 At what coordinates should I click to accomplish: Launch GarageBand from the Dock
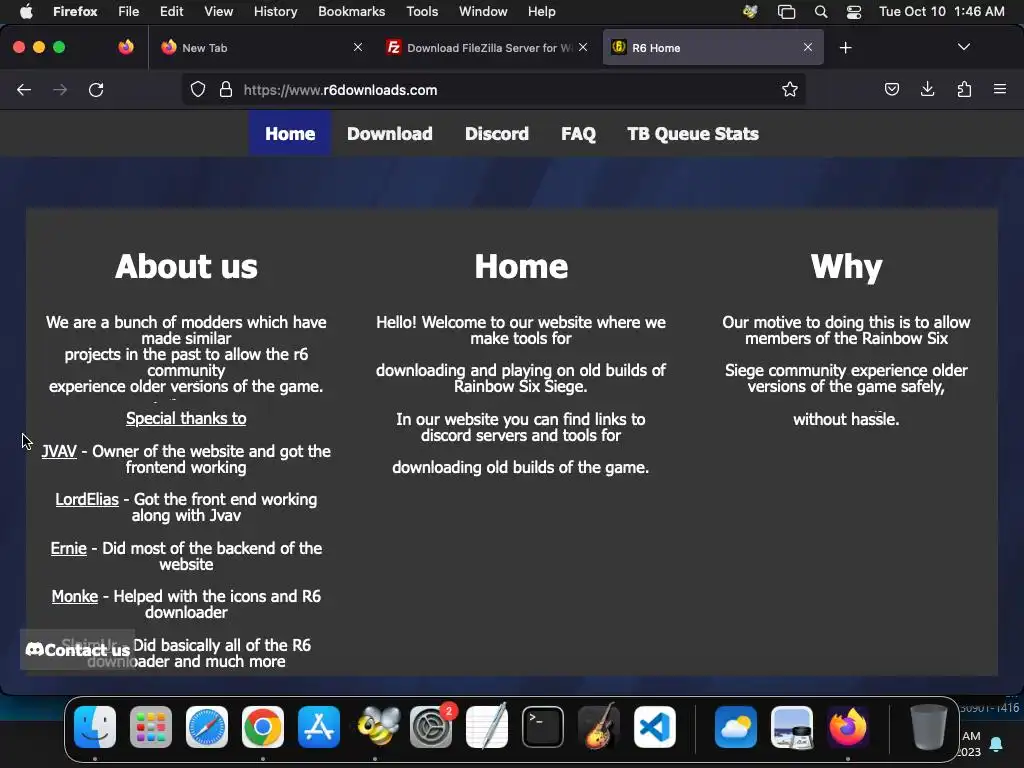click(x=599, y=726)
